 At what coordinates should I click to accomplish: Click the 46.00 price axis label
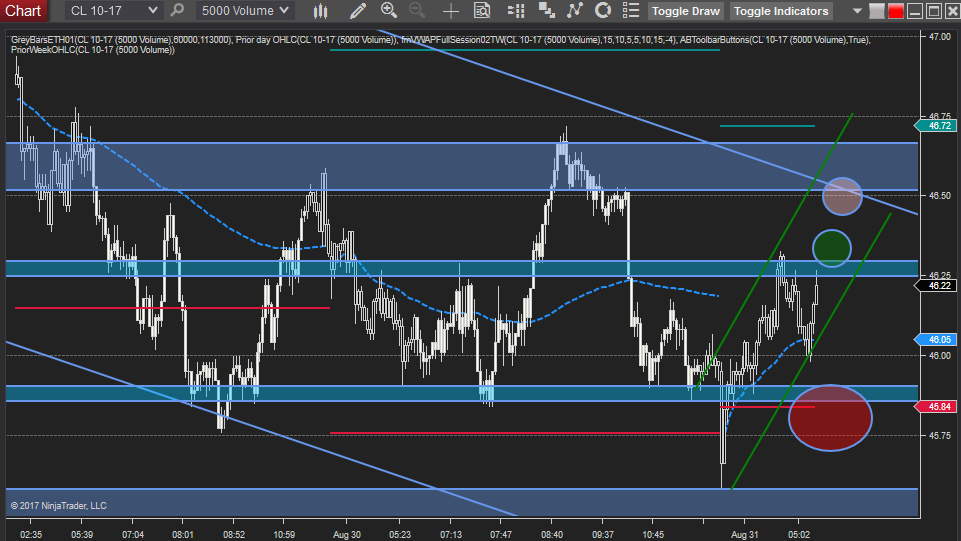(x=940, y=355)
